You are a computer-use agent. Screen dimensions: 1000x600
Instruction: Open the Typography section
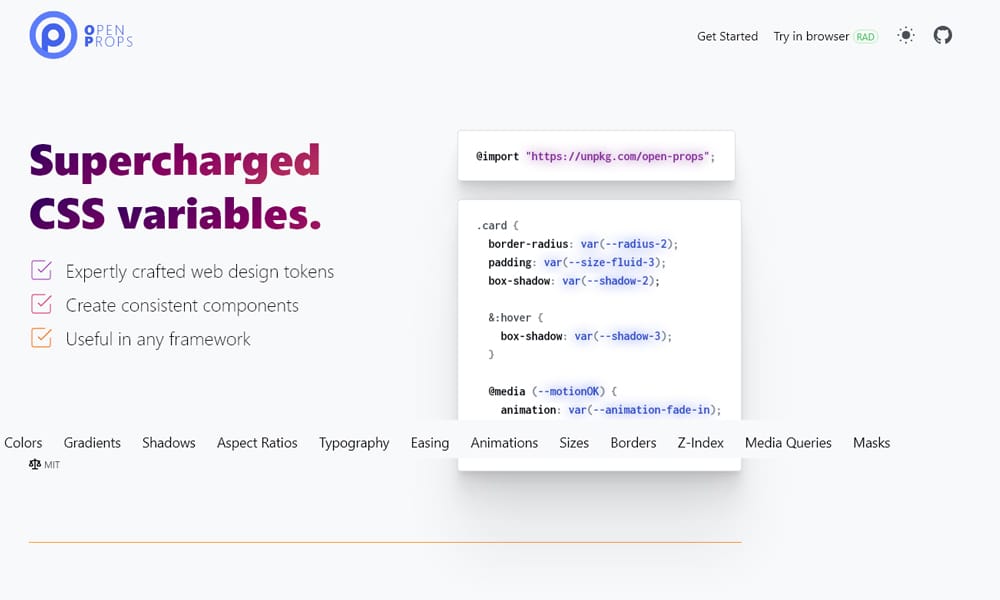pyautogui.click(x=354, y=442)
